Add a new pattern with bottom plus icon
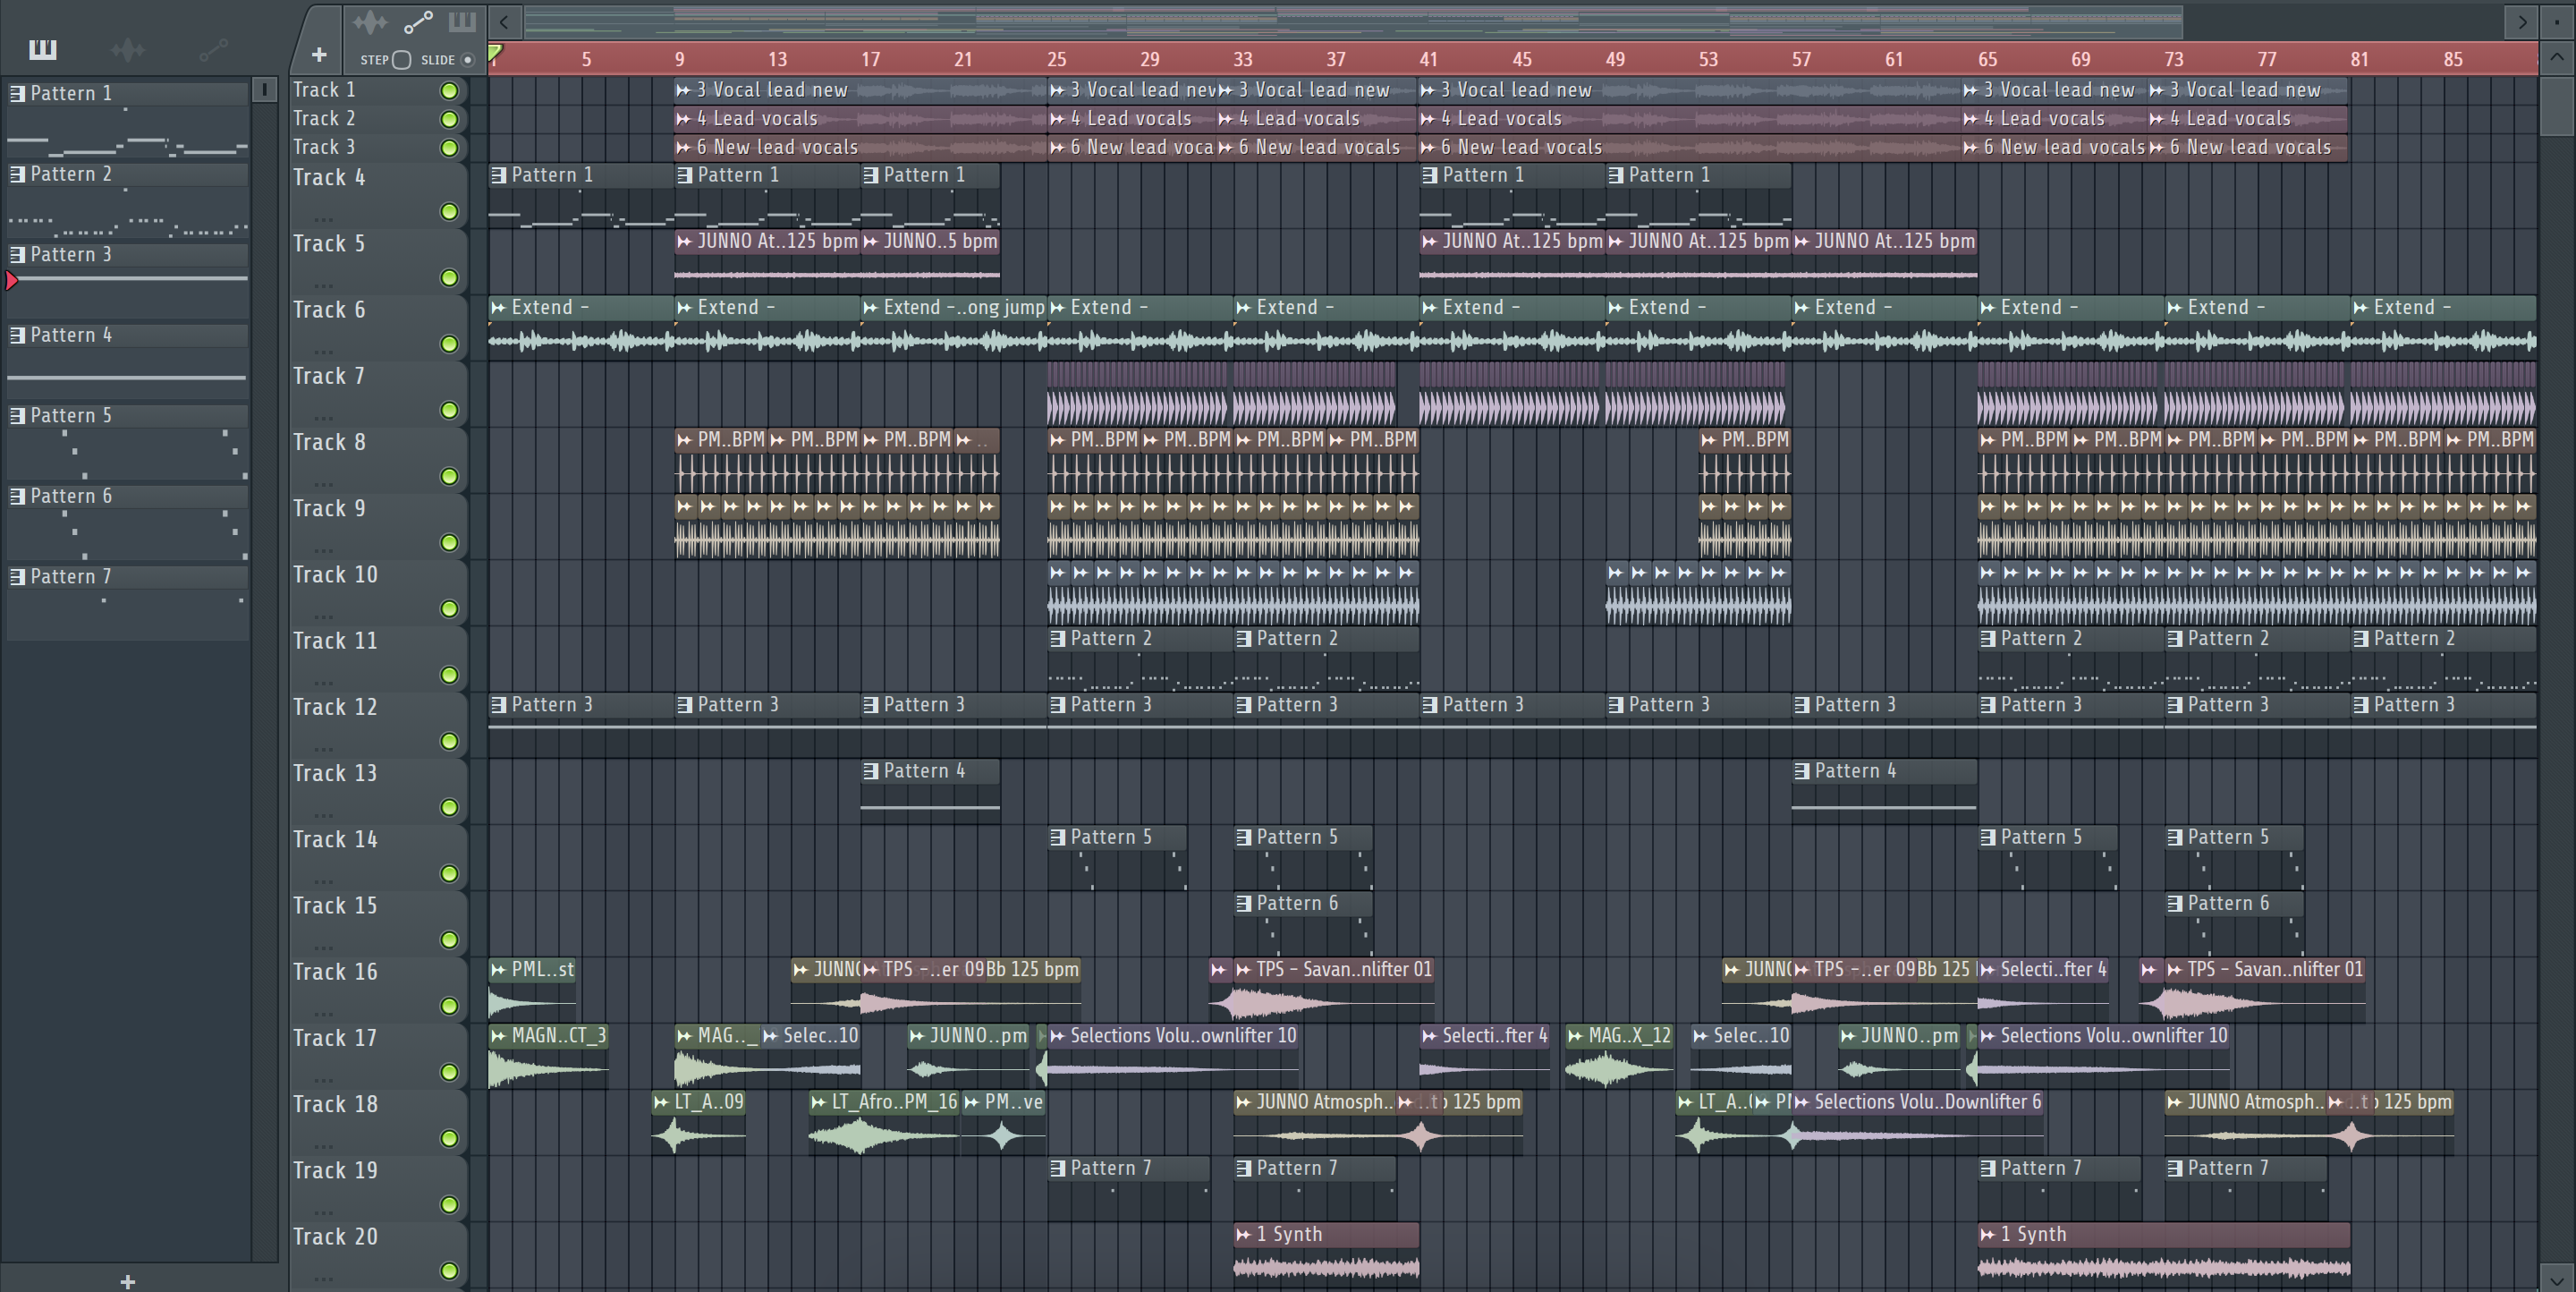The height and width of the screenshot is (1292, 2576). (127, 1281)
